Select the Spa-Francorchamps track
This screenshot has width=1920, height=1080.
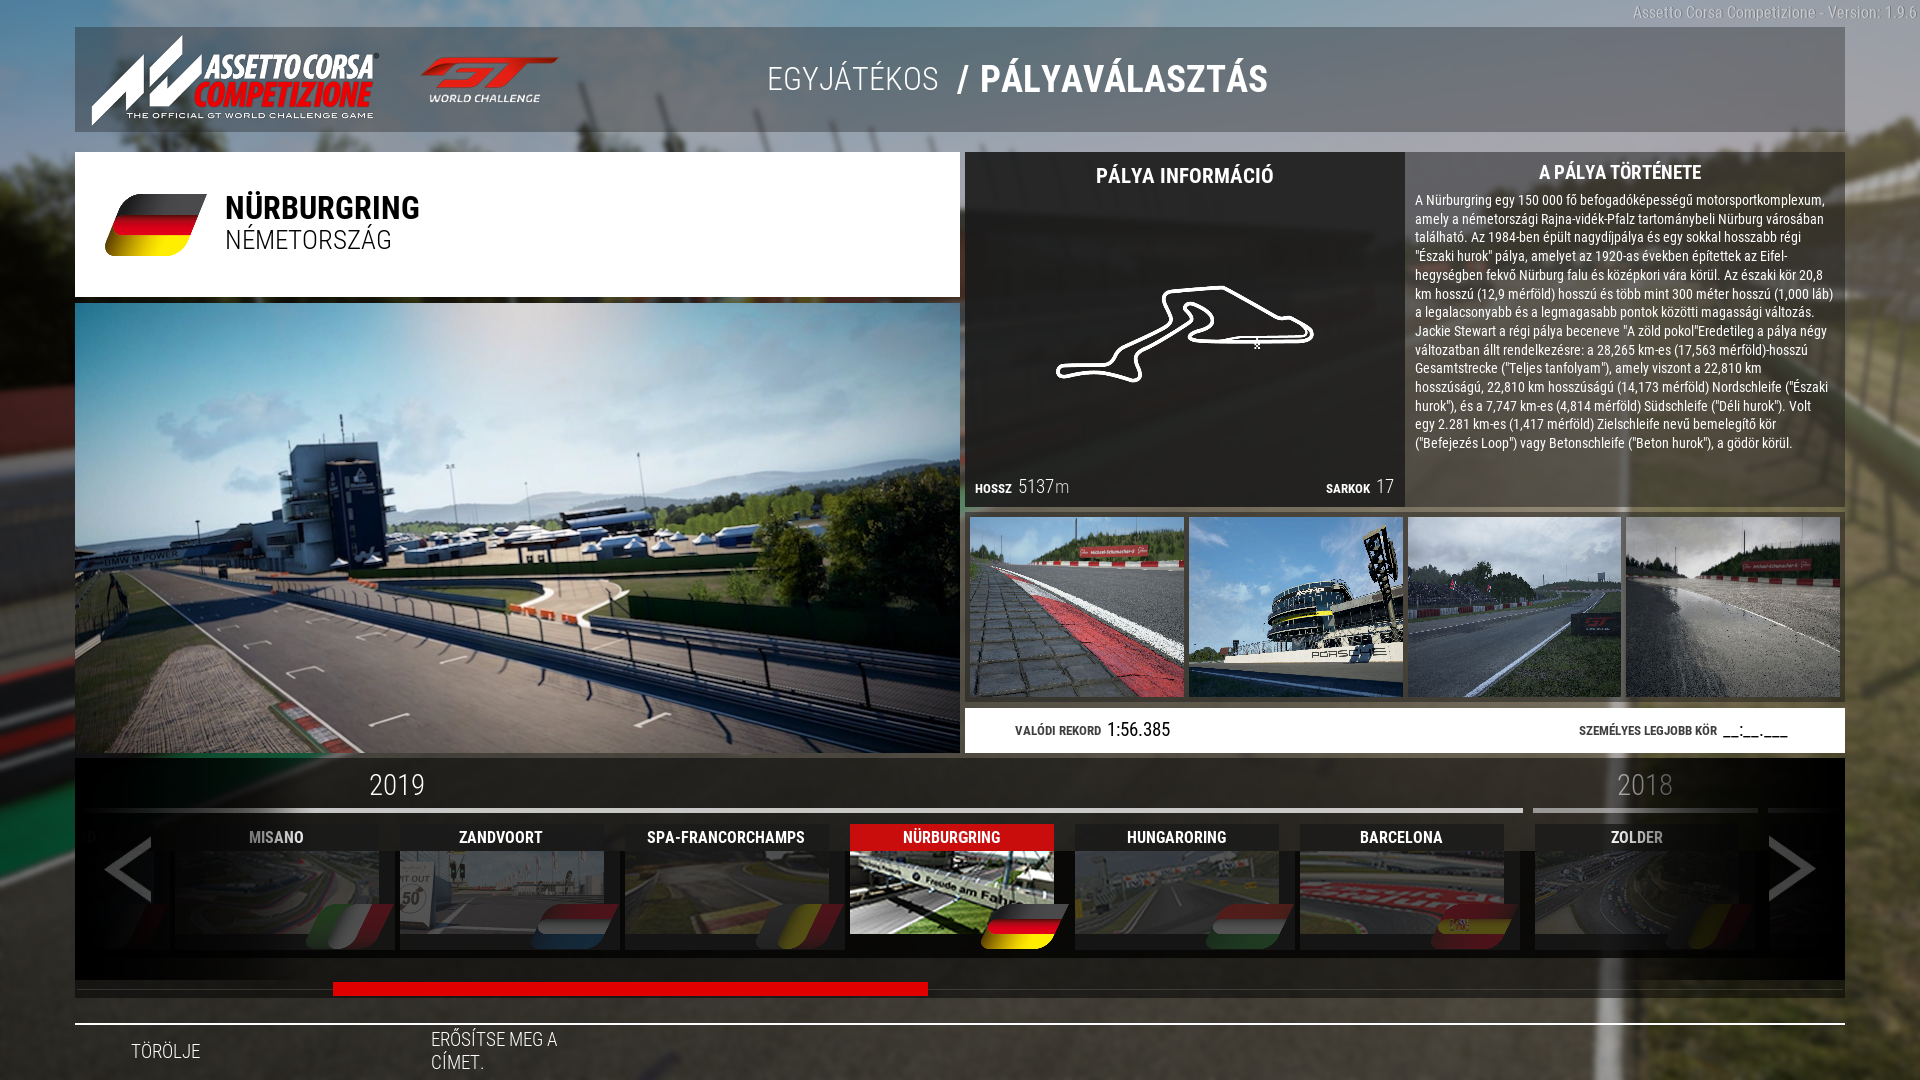click(x=726, y=886)
